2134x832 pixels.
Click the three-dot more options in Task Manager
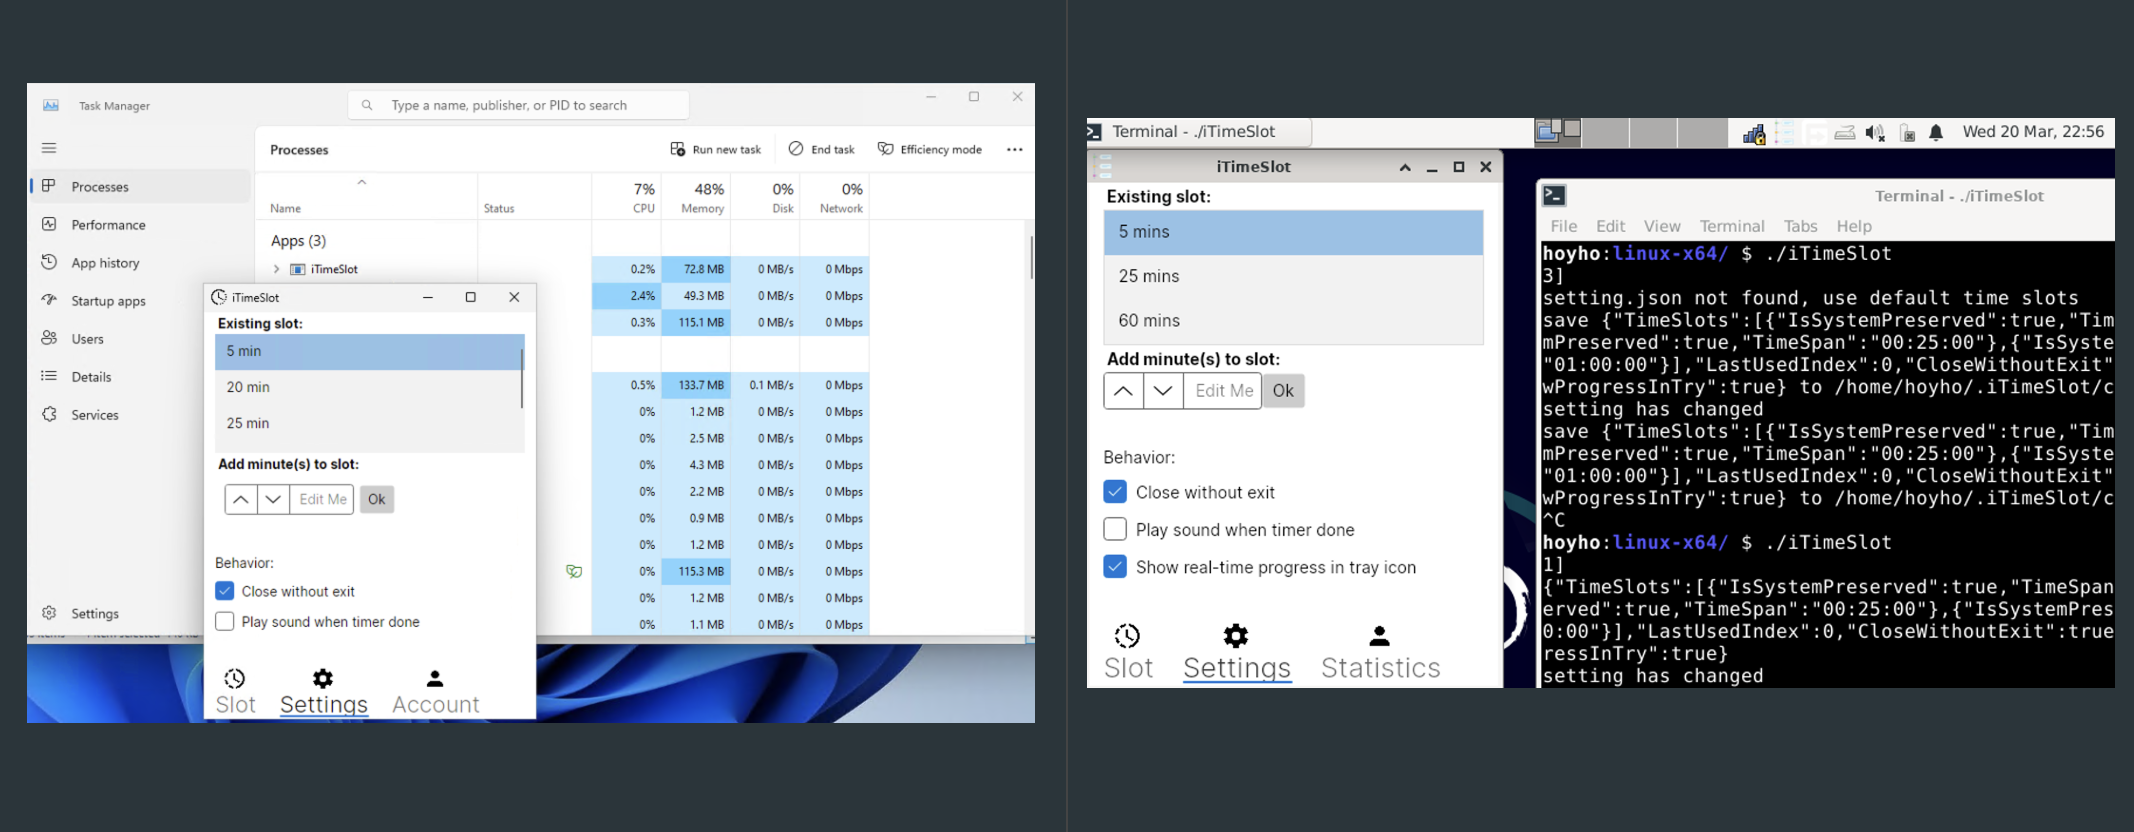point(1015,150)
